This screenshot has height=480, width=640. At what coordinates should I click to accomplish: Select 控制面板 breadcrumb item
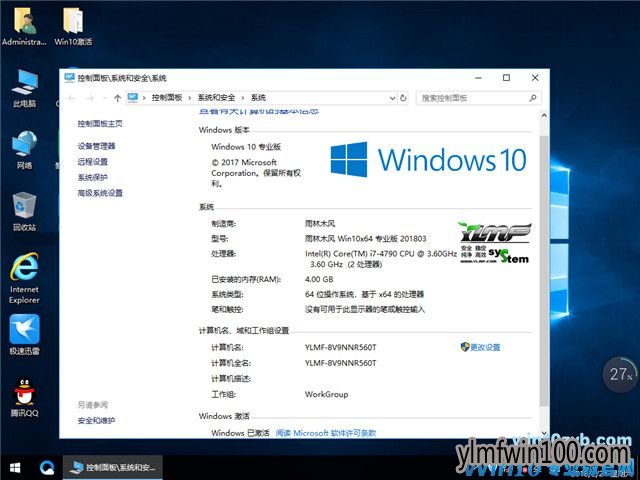167,98
